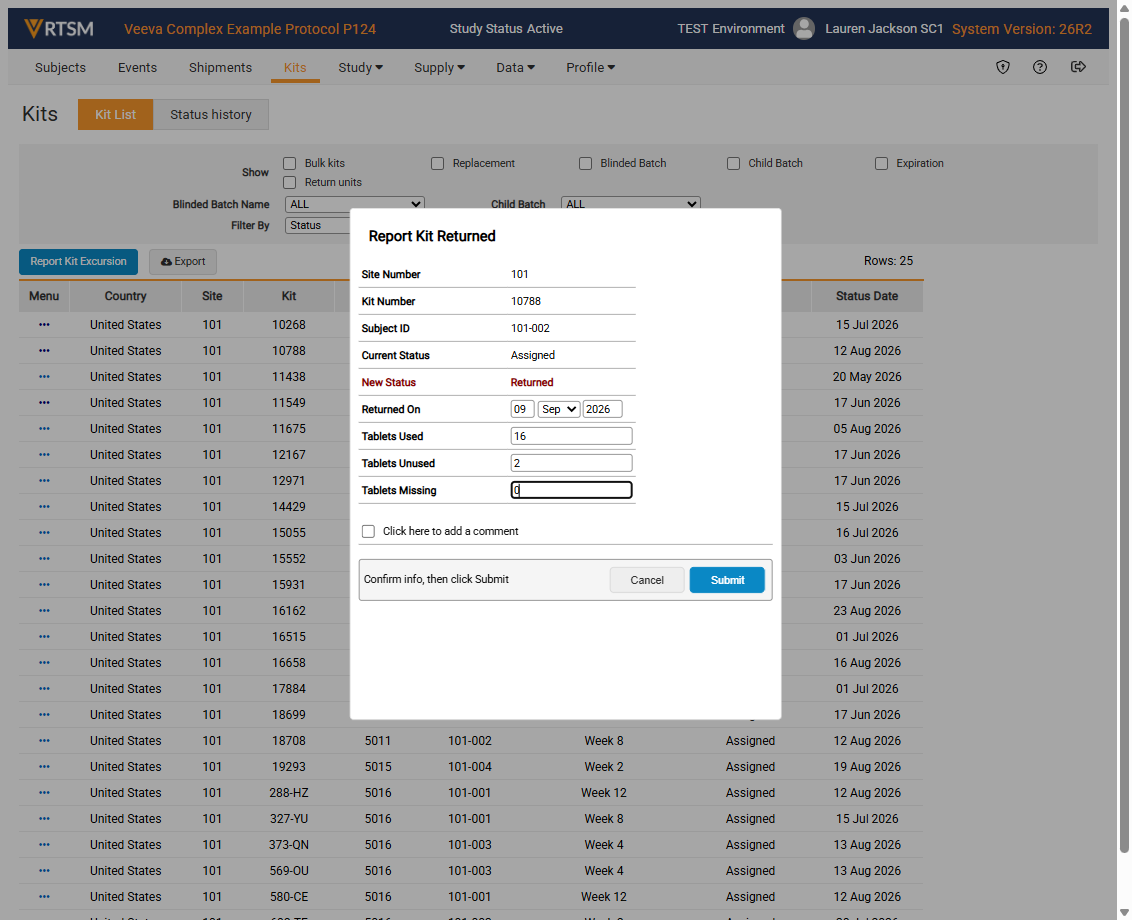Screen dimensions: 1132x920
Task: Open row menu dots for kit 19293
Action: (44, 767)
